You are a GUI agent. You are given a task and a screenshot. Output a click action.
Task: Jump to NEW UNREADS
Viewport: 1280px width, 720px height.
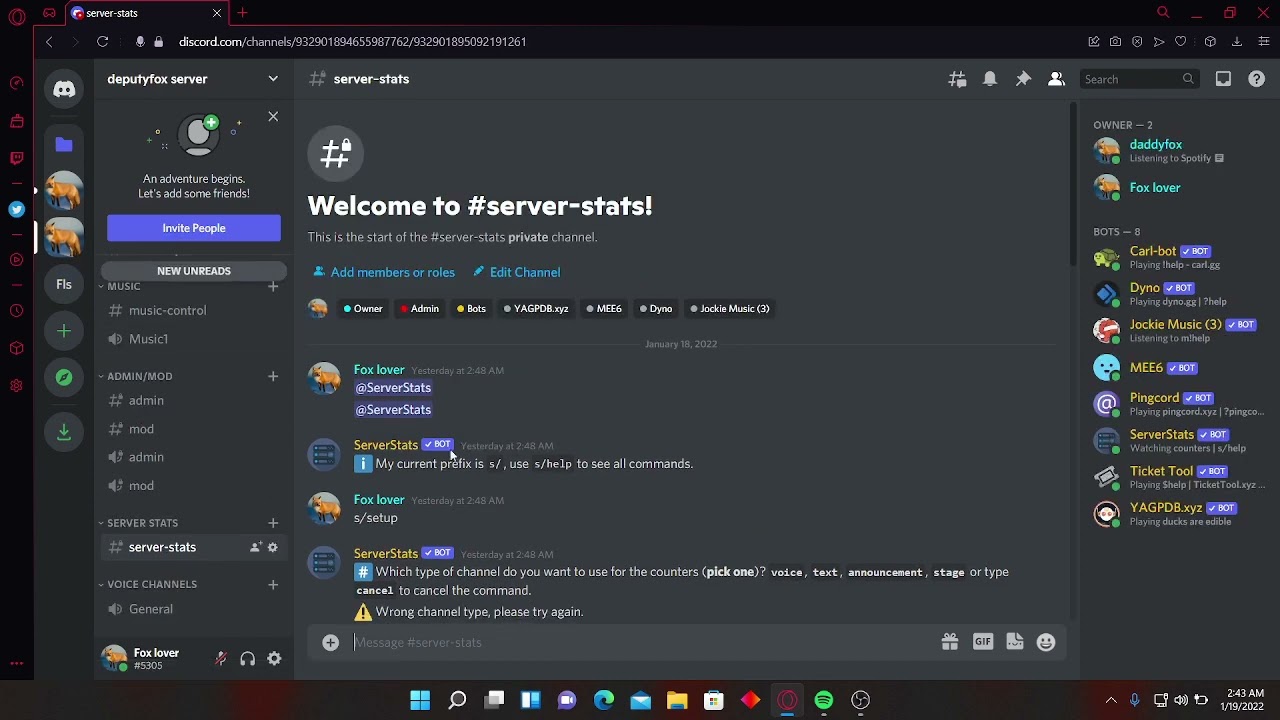[194, 271]
